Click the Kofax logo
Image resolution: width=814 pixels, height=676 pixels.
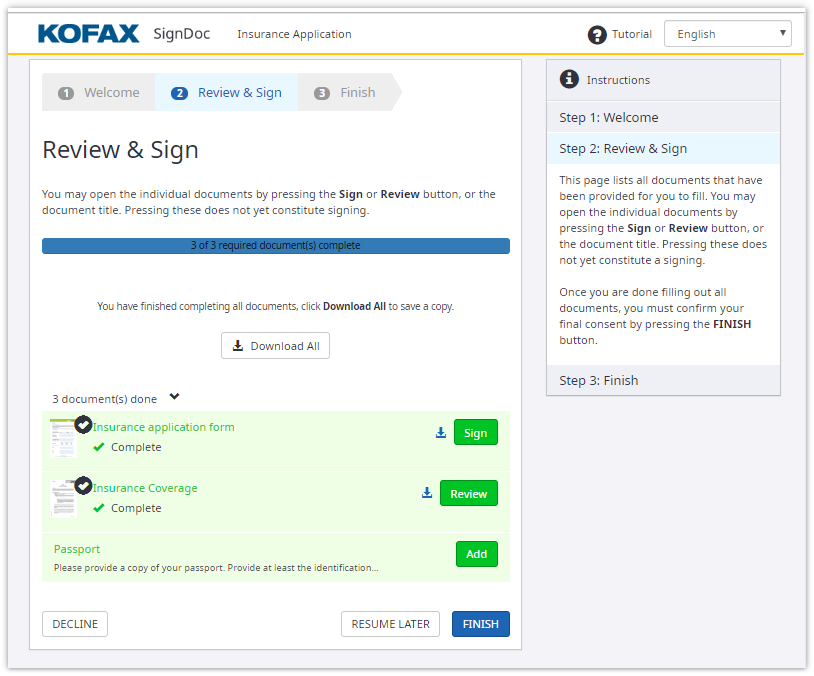88,34
